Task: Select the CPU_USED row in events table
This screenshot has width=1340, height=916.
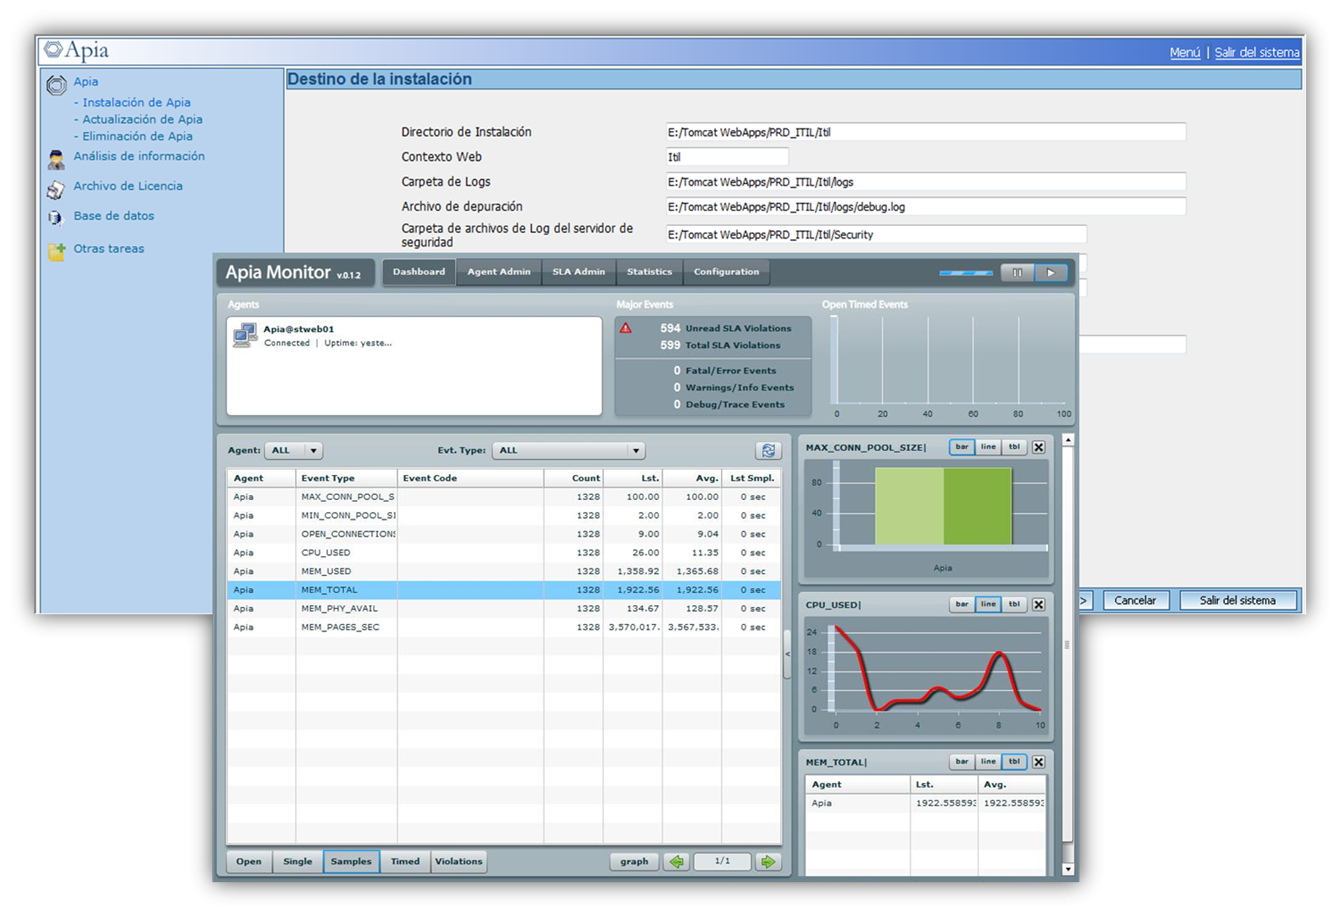Action: pyautogui.click(x=504, y=553)
